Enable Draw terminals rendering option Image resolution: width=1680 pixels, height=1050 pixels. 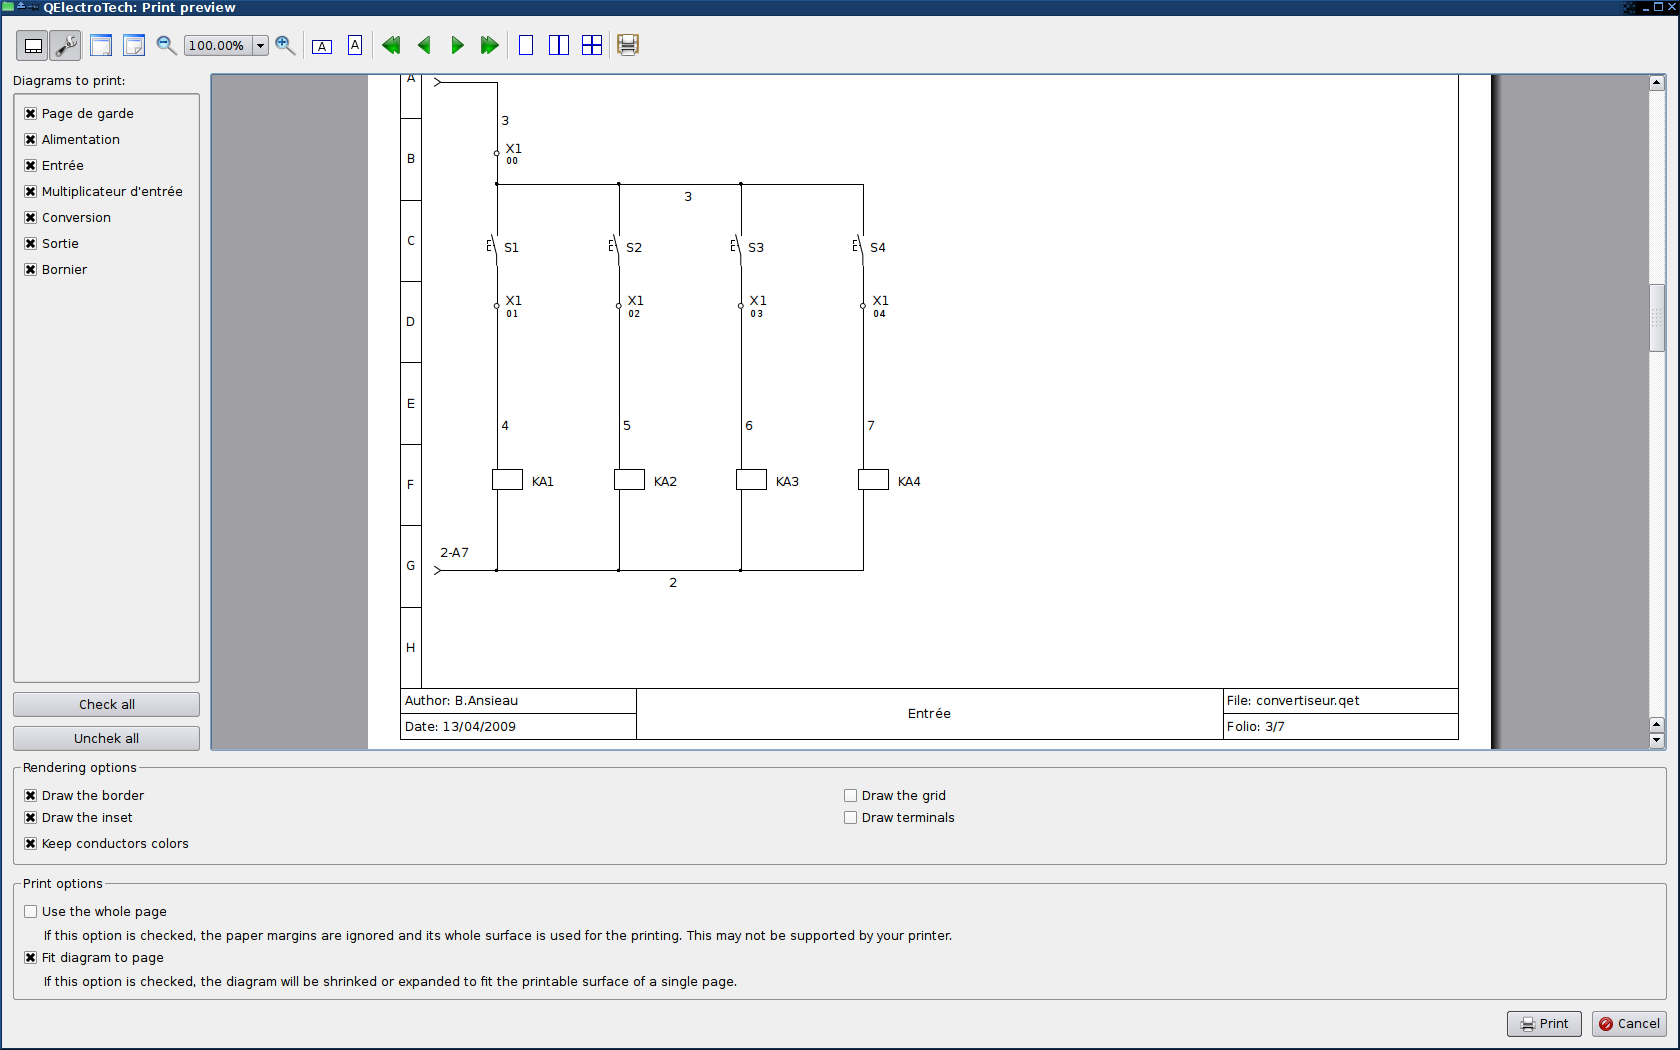850,817
